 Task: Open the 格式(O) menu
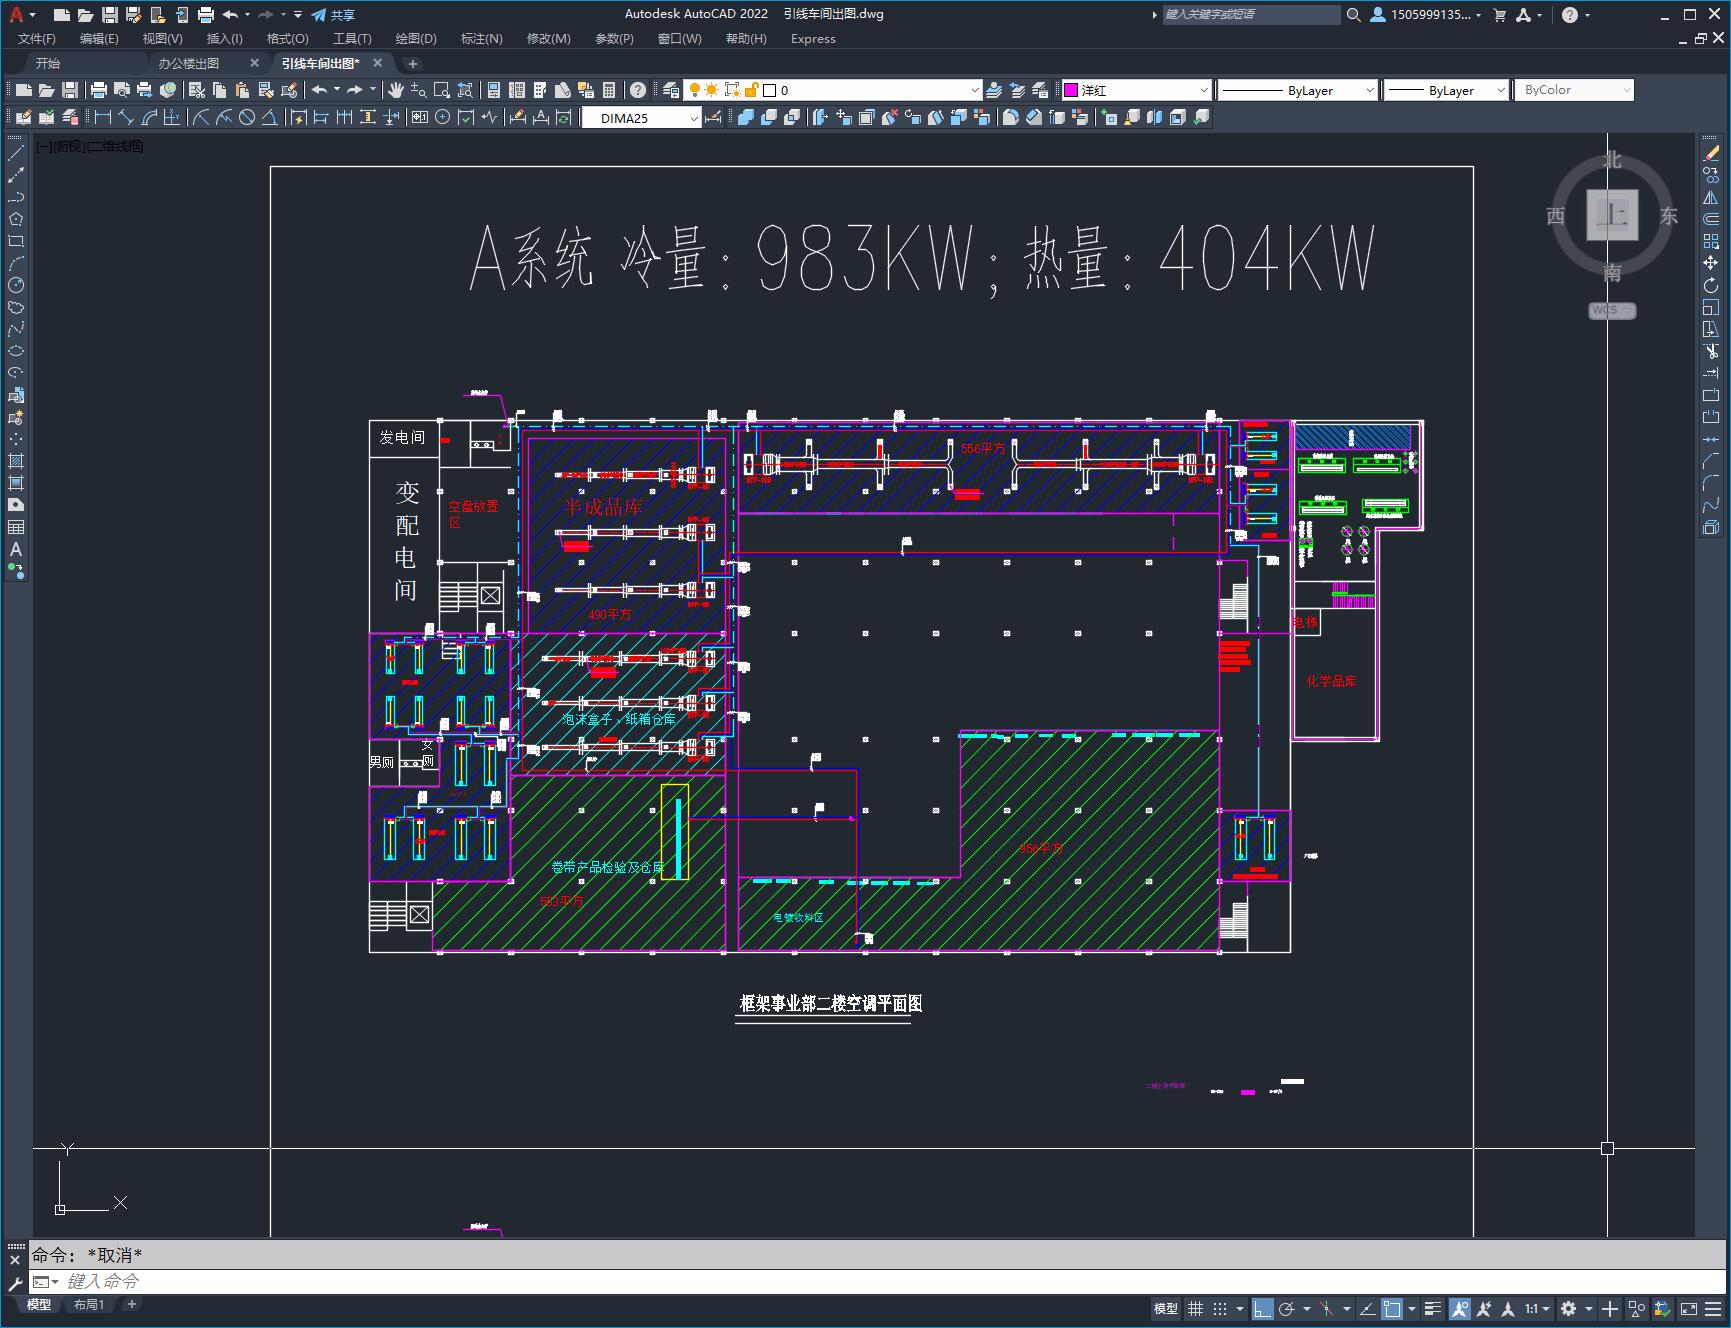pyautogui.click(x=287, y=39)
